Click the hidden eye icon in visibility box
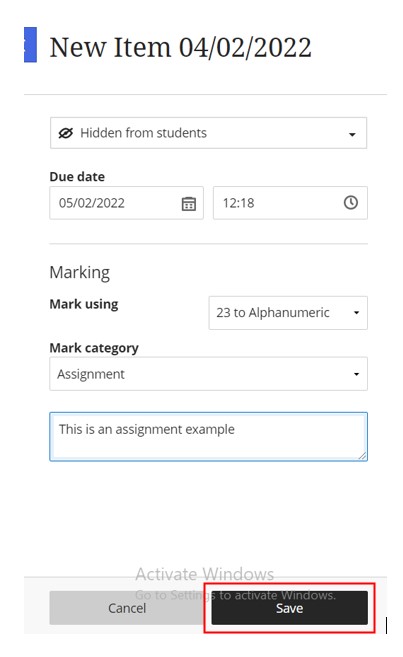This screenshot has width=403, height=657. point(65,133)
